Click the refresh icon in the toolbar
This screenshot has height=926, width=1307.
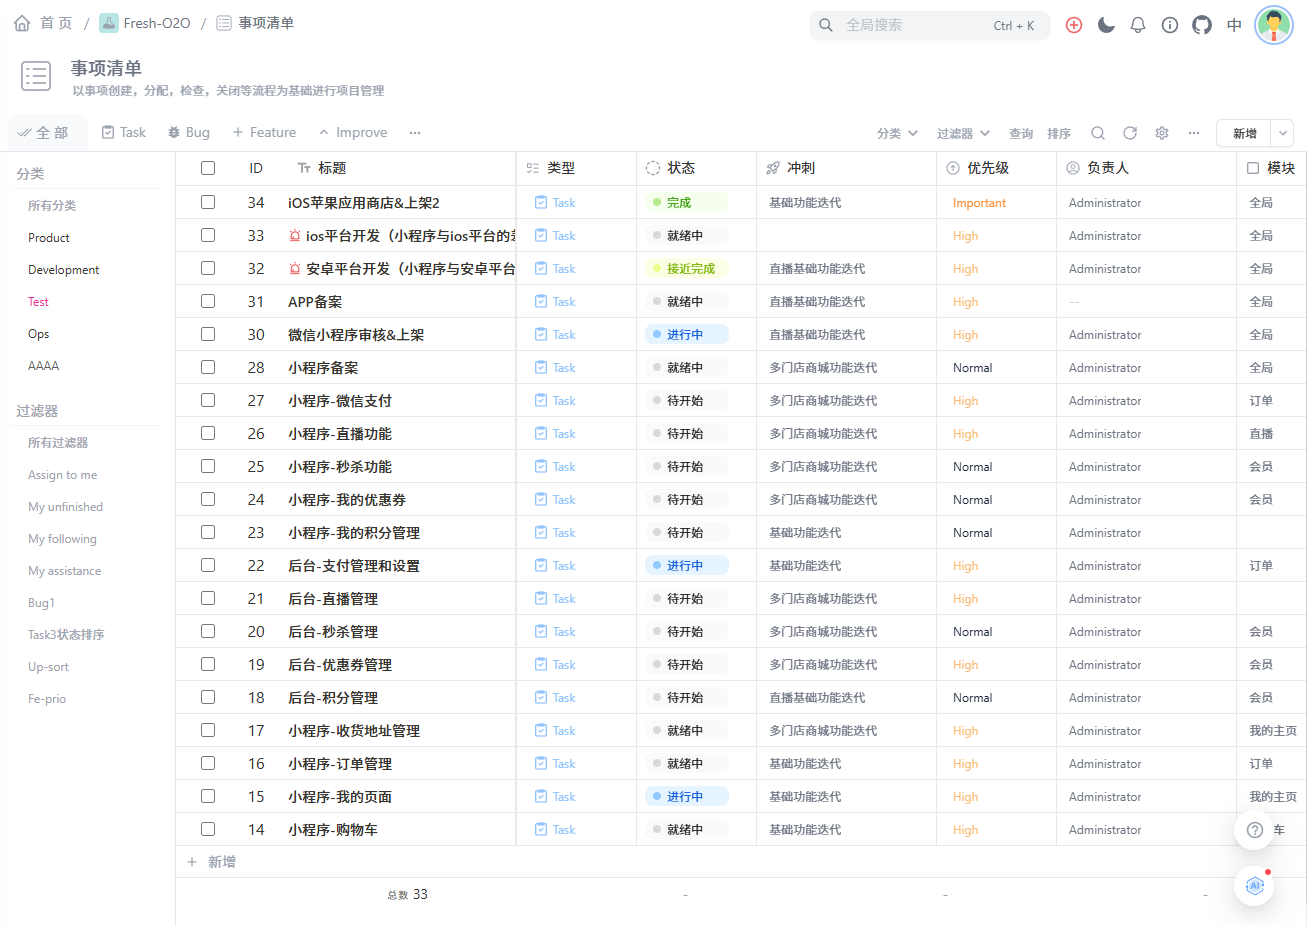pos(1130,132)
